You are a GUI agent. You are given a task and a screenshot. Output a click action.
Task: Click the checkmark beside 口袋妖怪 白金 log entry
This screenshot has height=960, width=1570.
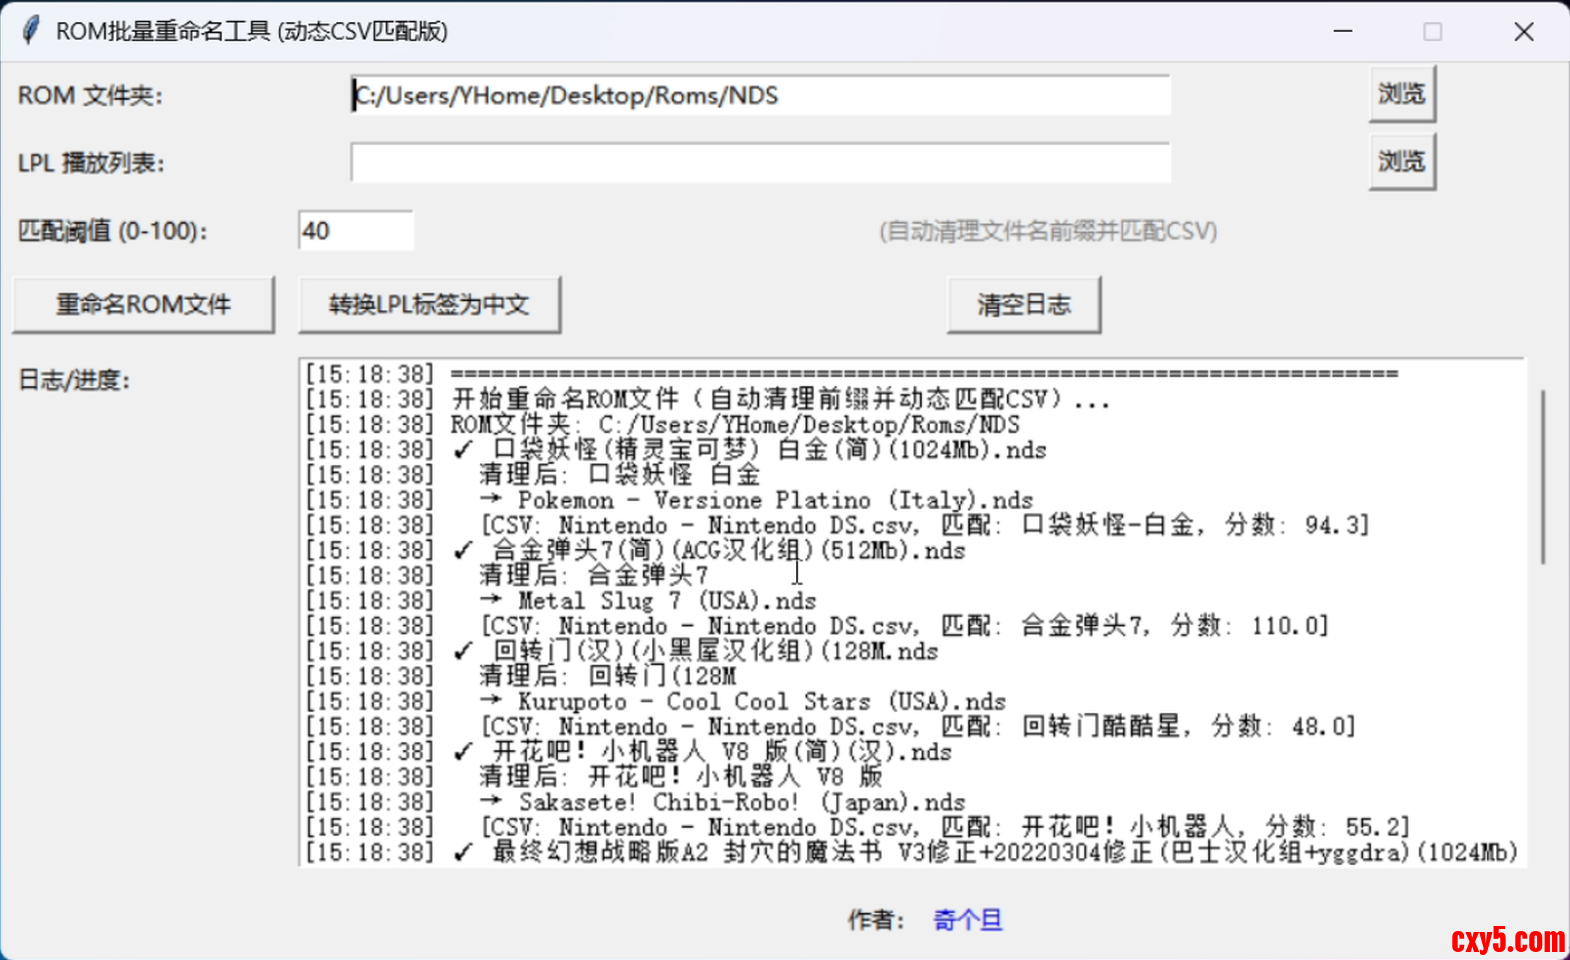coord(463,450)
